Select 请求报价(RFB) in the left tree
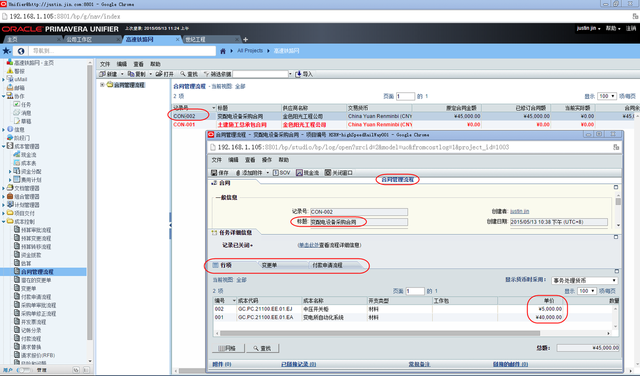Image resolution: width=640 pixels, height=376 pixels. [38, 355]
